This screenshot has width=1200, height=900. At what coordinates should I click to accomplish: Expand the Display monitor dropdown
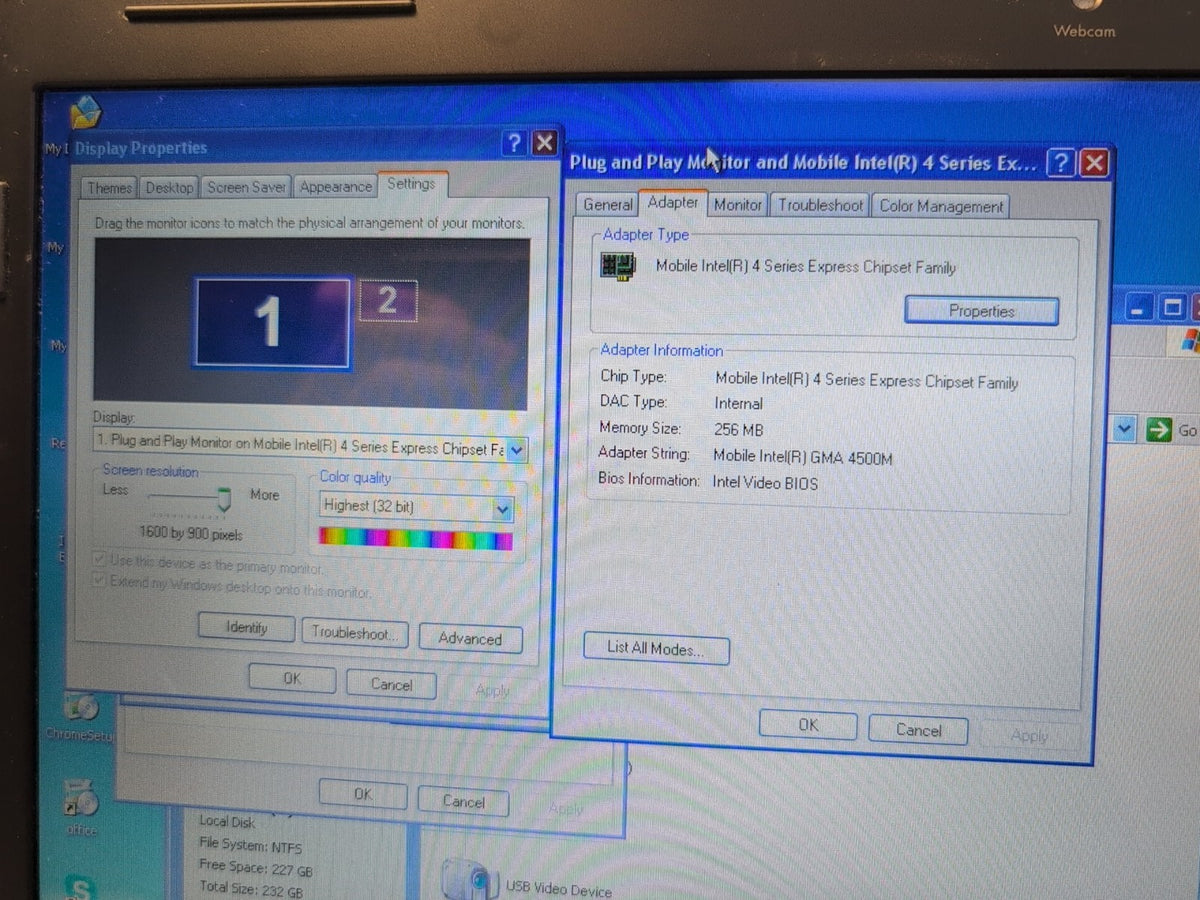tap(516, 450)
